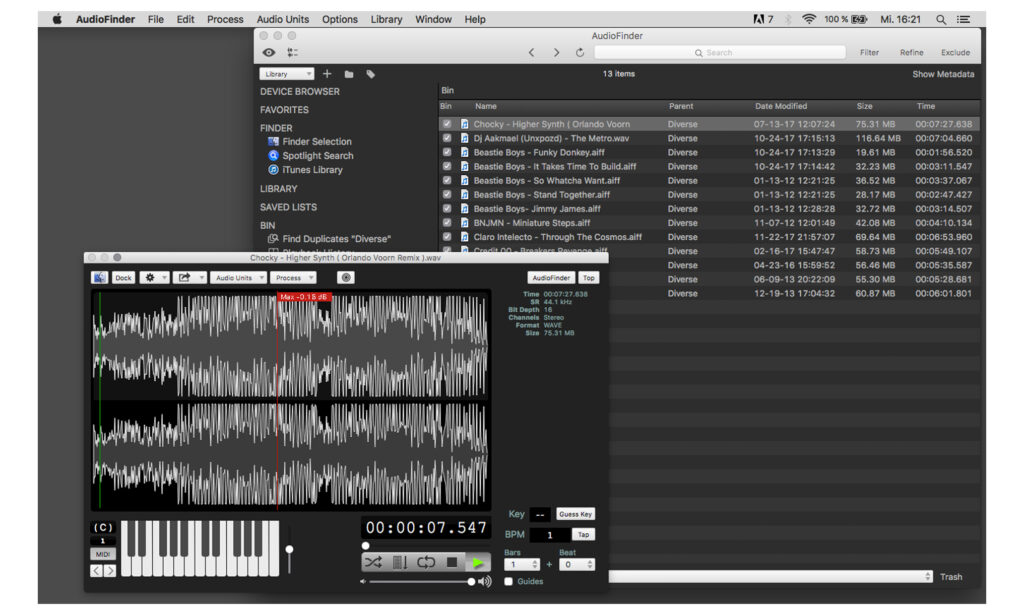Click the Beat stepper arrows
This screenshot has height=614, width=1024.
click(590, 564)
